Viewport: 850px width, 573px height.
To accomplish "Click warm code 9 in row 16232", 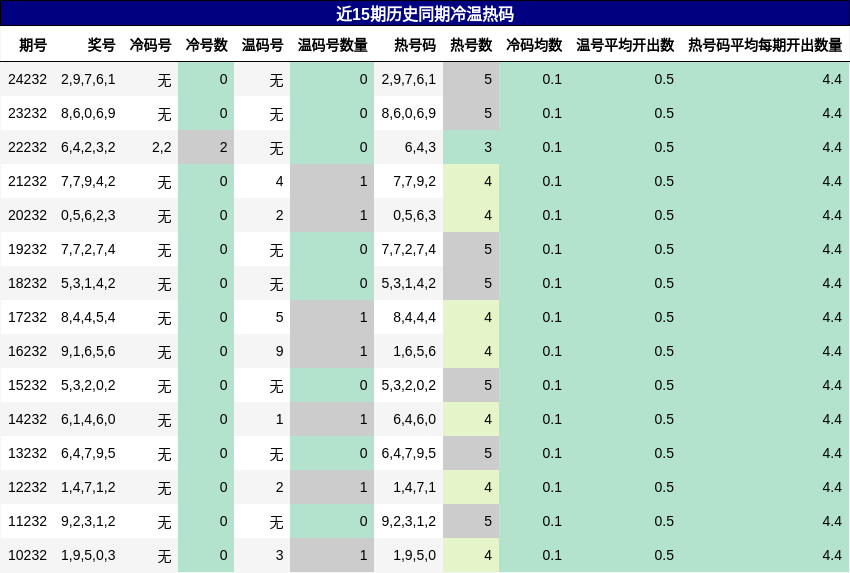I will click(279, 351).
